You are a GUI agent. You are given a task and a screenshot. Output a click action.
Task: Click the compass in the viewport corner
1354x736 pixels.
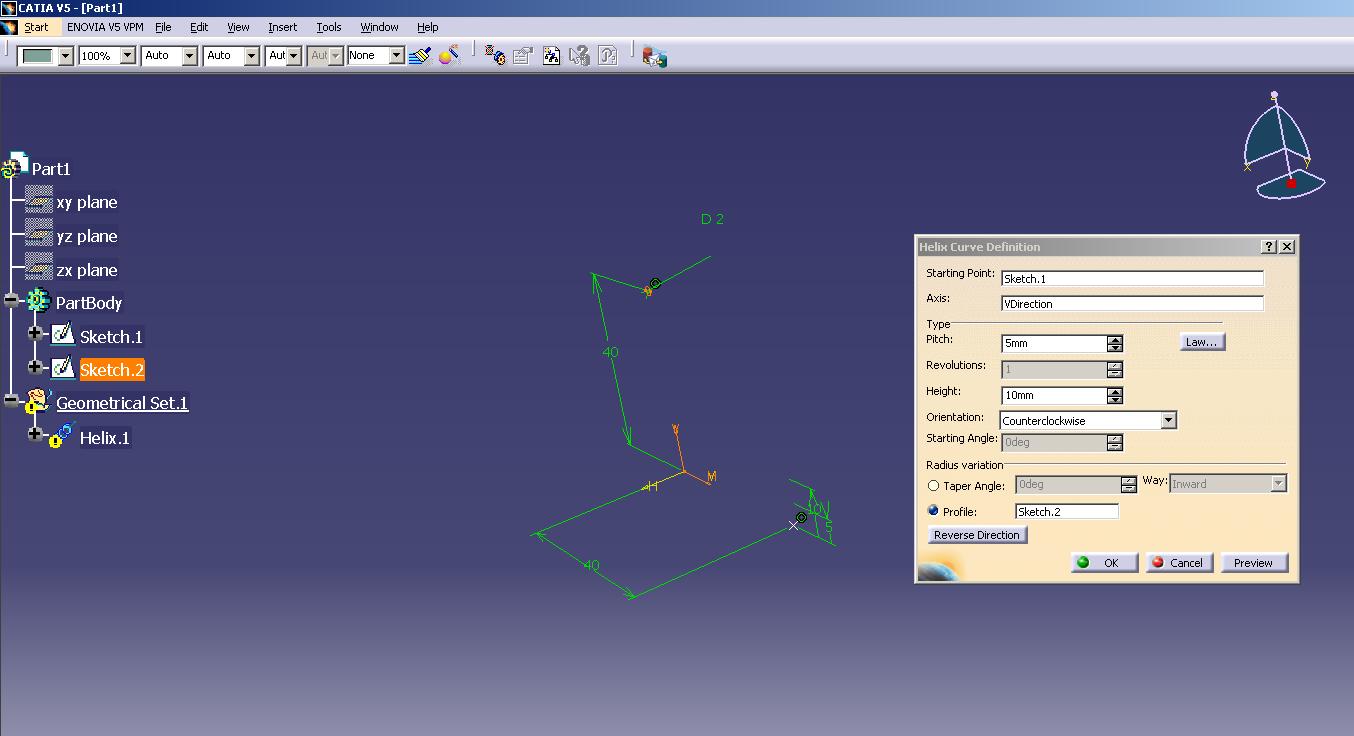coord(1284,148)
